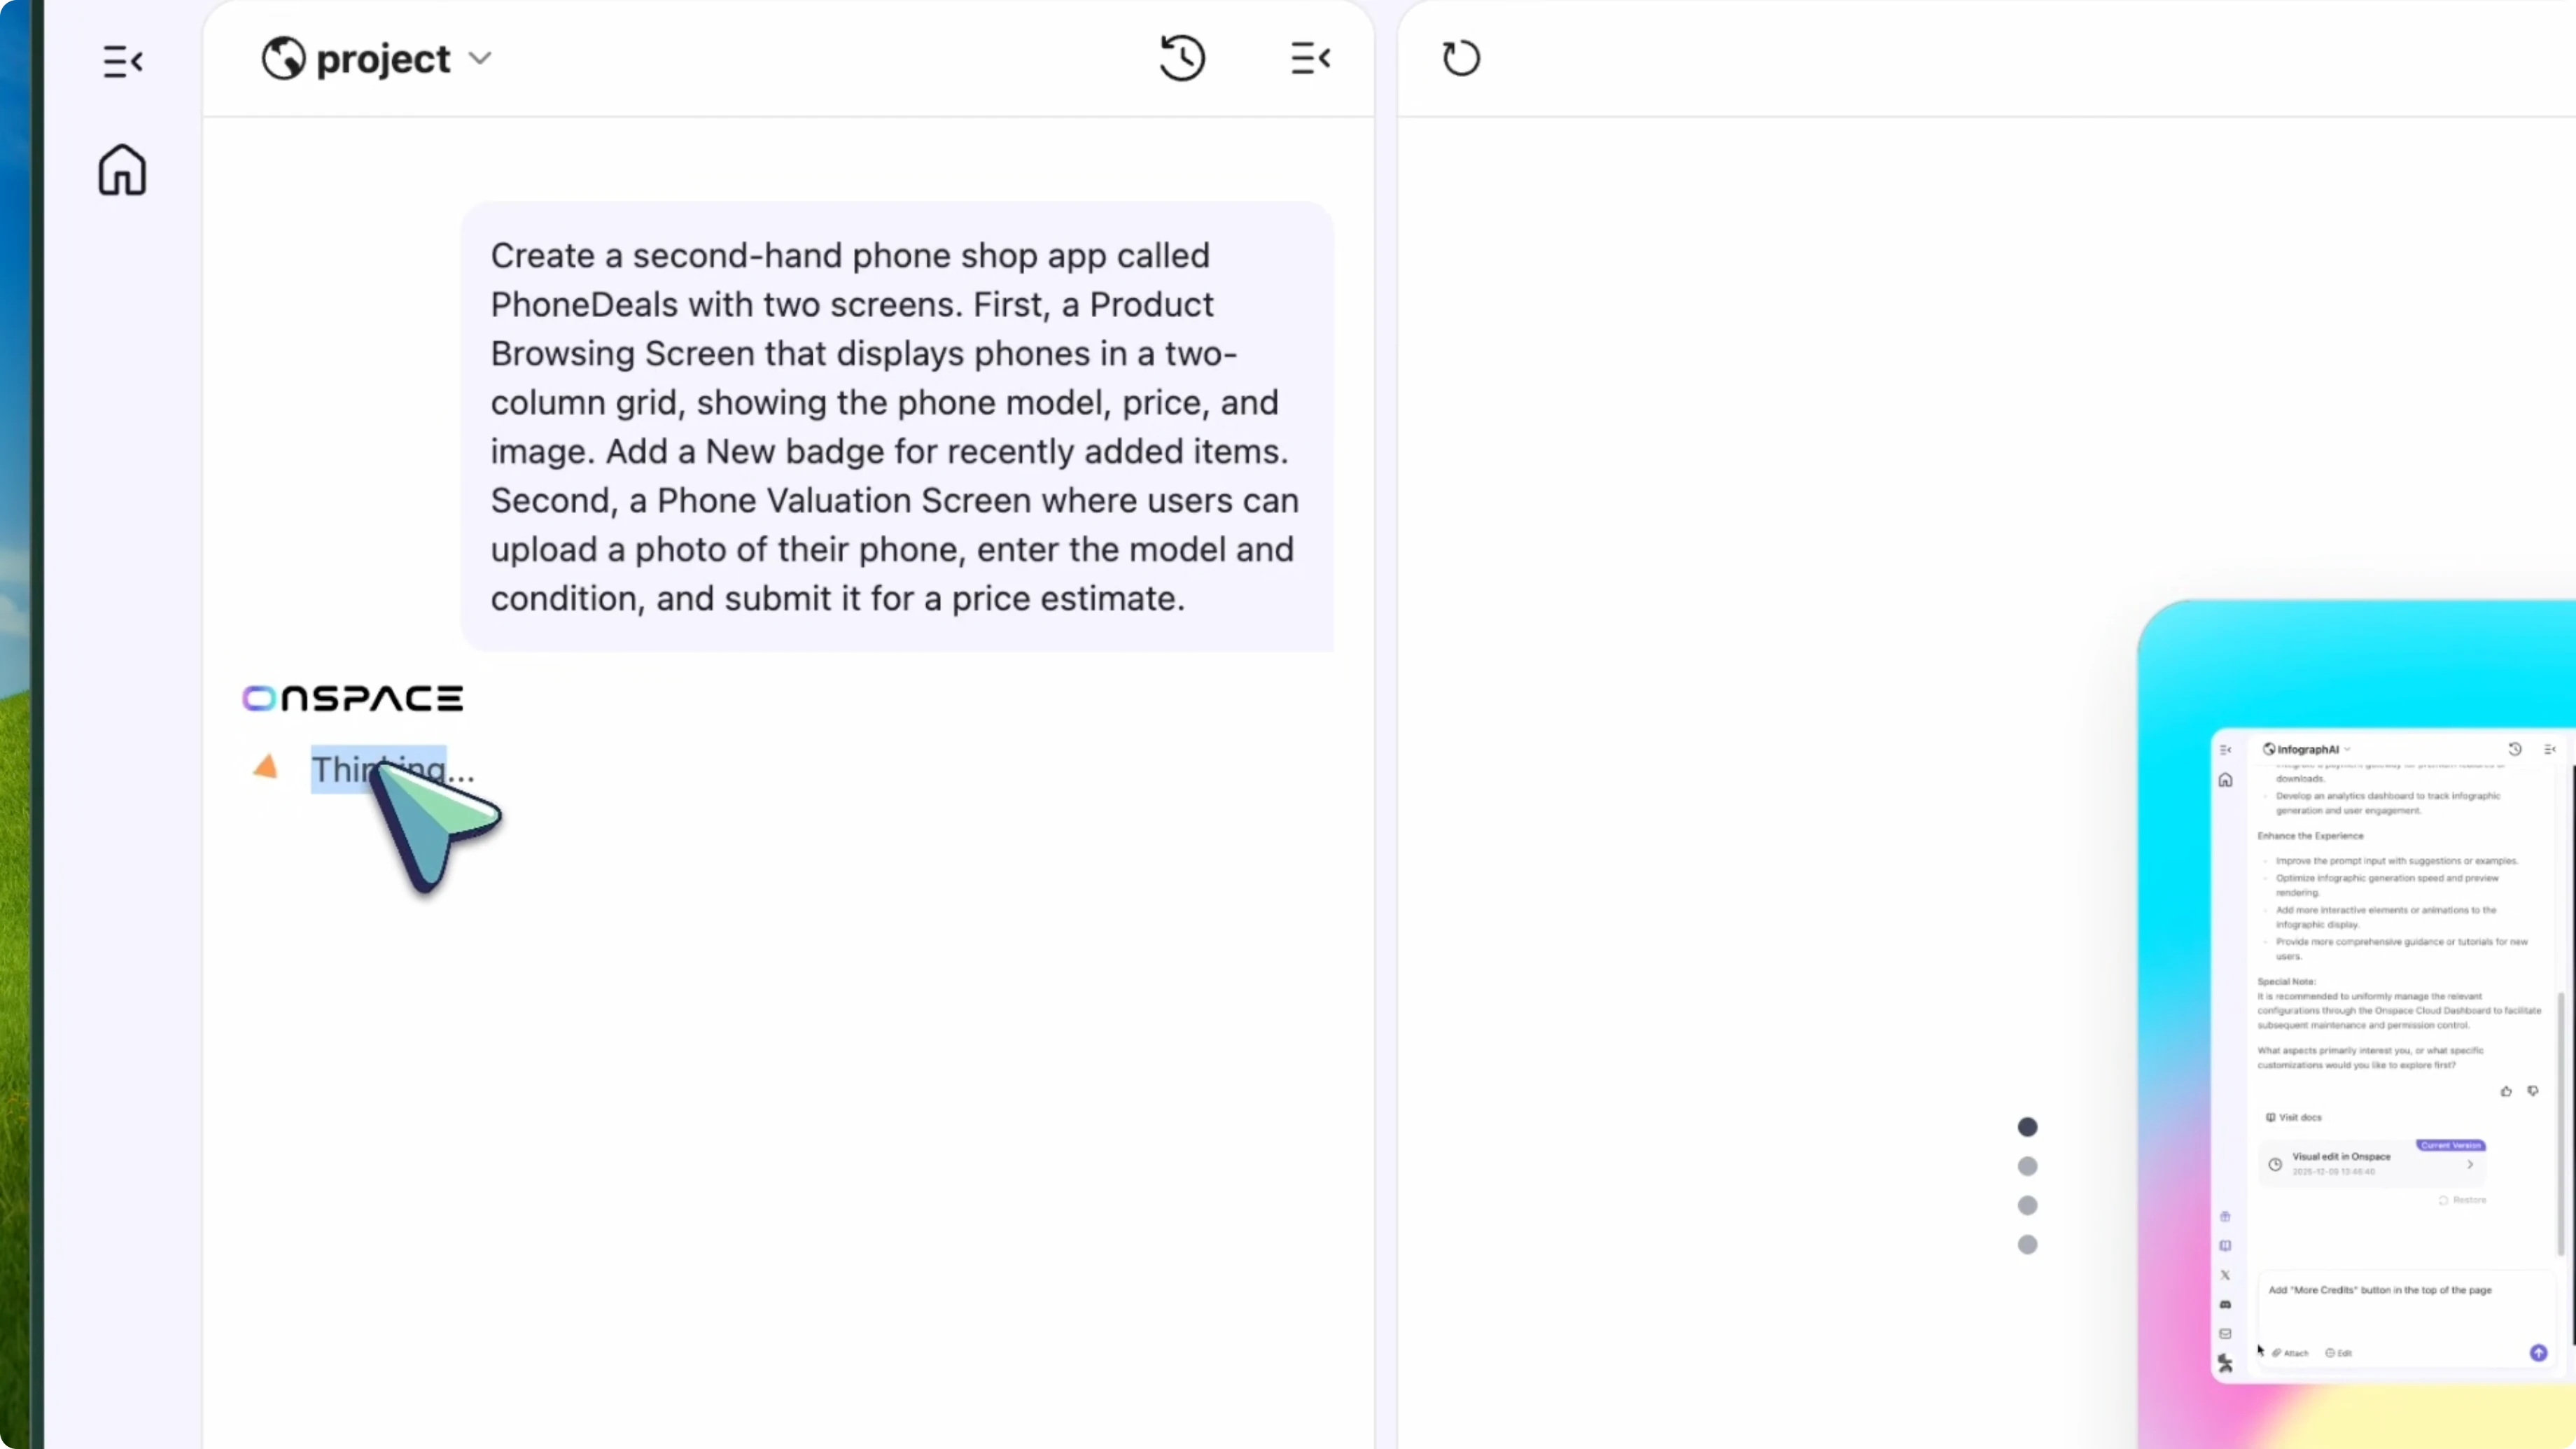Image resolution: width=2576 pixels, height=1449 pixels.
Task: Open version history in the project toolbar
Action: [x=1183, y=58]
